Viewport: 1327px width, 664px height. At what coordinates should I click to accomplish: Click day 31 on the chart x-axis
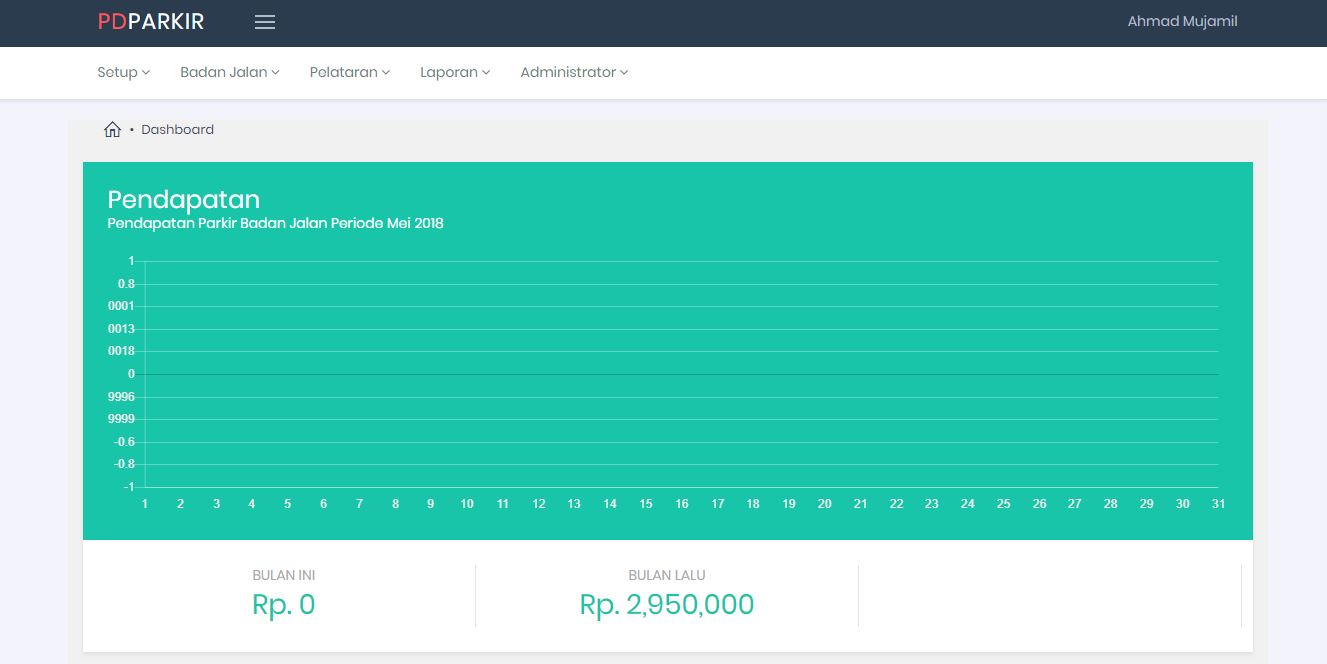[1218, 504]
